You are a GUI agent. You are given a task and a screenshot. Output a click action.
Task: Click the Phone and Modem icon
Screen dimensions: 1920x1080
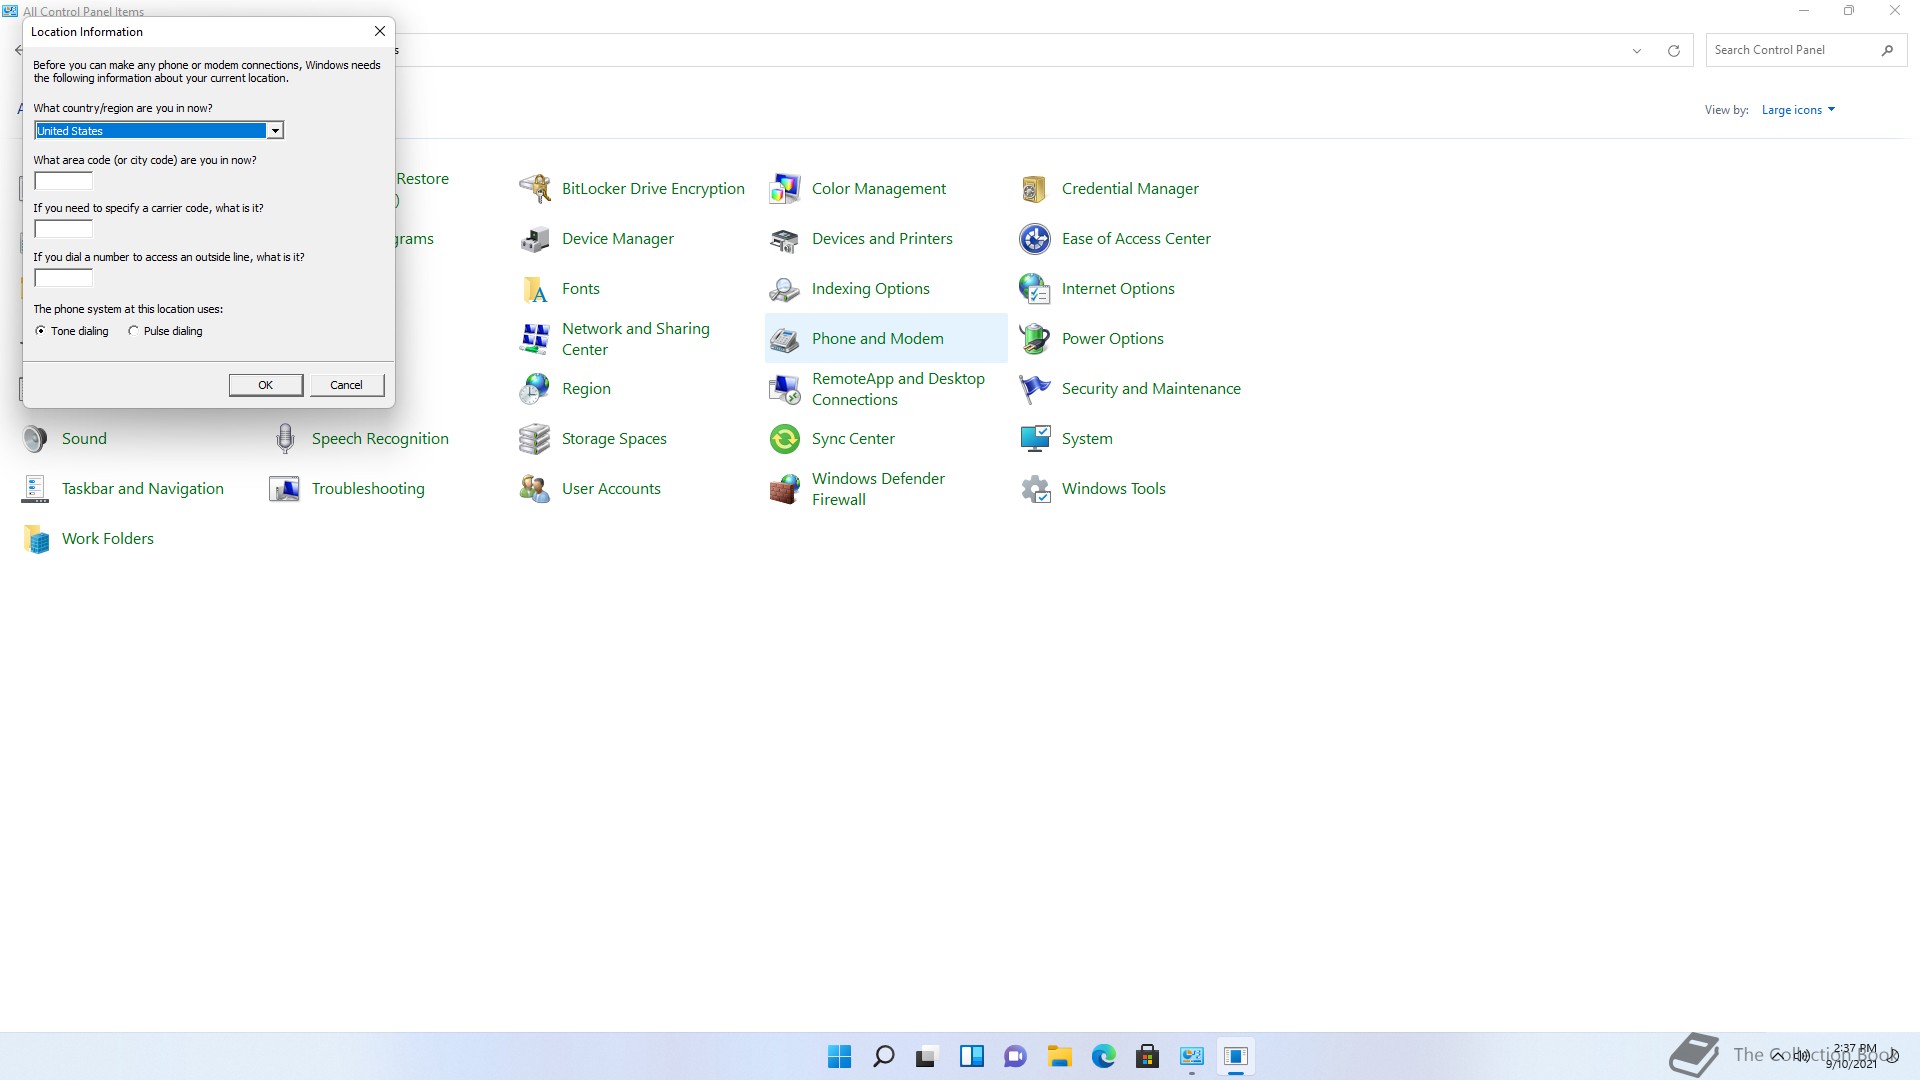(785, 338)
